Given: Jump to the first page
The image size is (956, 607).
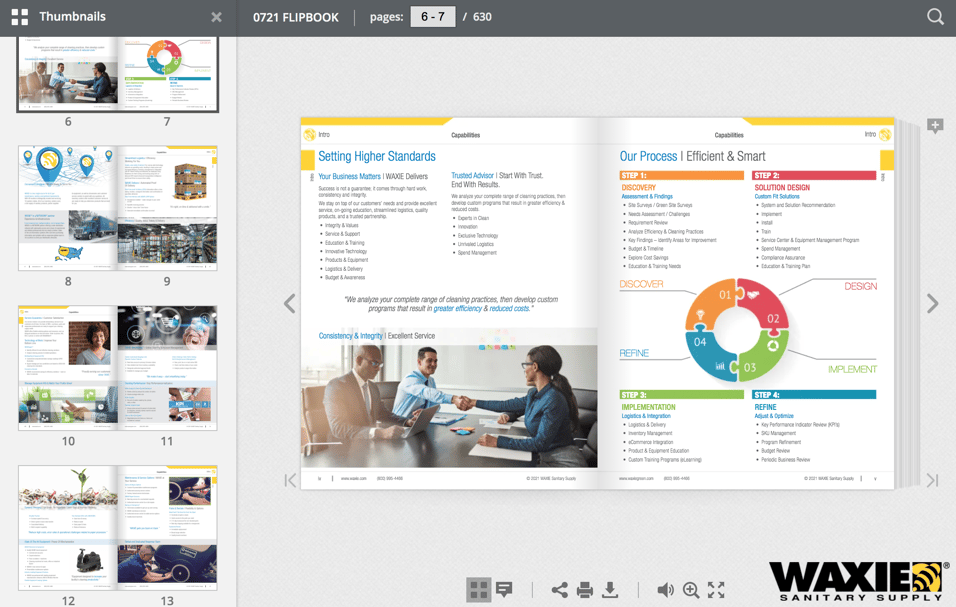Looking at the screenshot, I should click(290, 481).
